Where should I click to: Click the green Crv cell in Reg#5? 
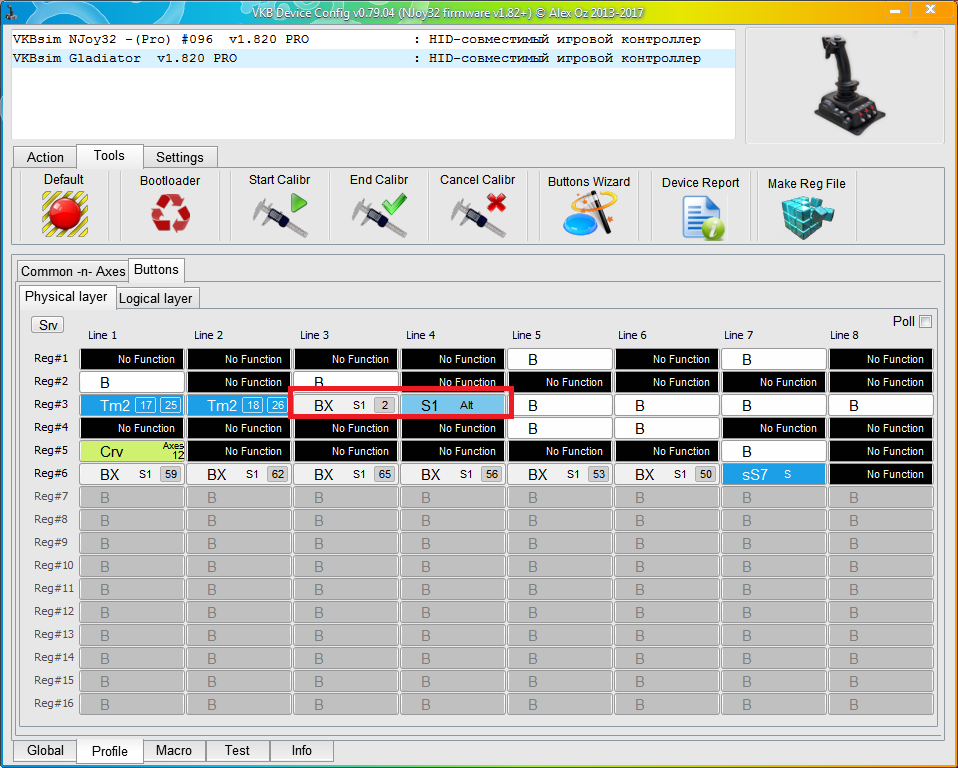click(132, 451)
